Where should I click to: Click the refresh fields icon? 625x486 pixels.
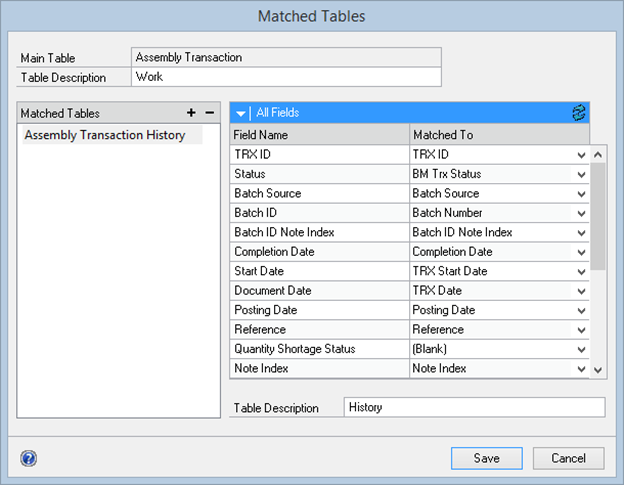tap(578, 113)
